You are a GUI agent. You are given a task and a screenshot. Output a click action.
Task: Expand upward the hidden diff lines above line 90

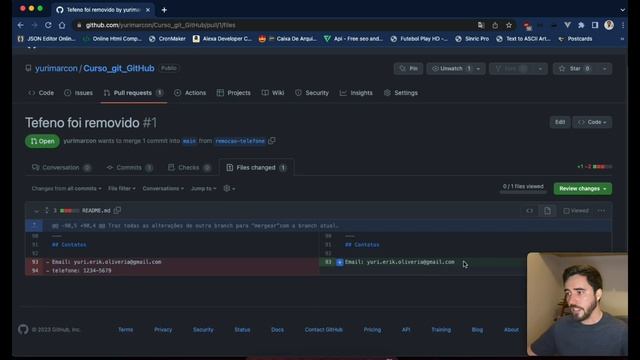pyautogui.click(x=34, y=225)
